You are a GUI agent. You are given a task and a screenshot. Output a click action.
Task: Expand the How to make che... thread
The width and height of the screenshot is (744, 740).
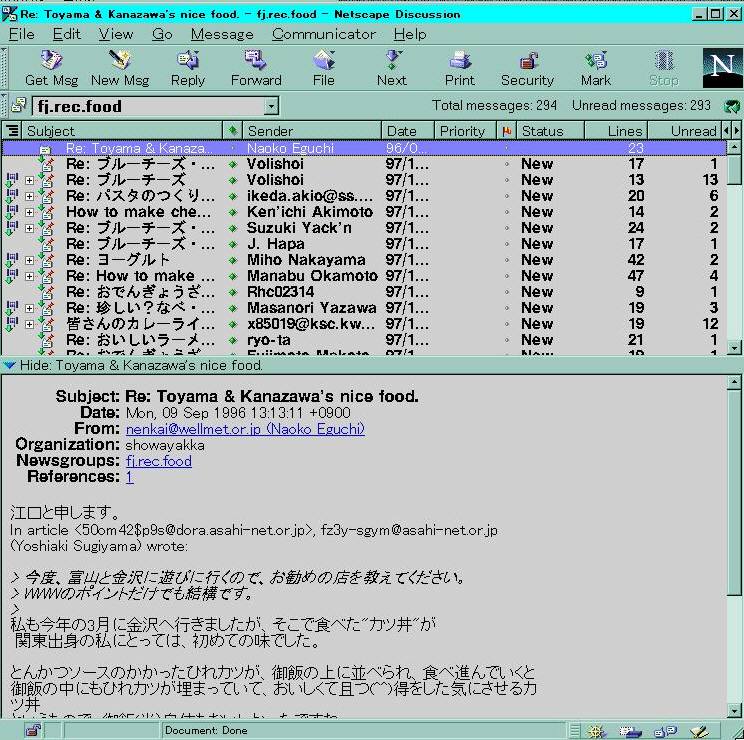coord(29,212)
